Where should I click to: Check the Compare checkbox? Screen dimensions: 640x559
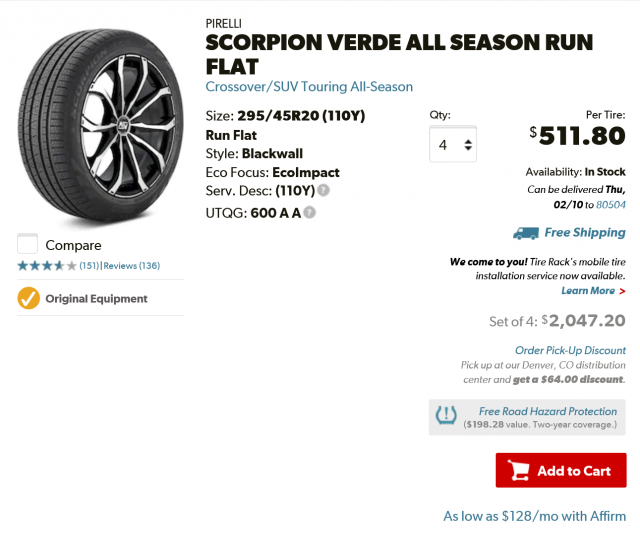(28, 244)
